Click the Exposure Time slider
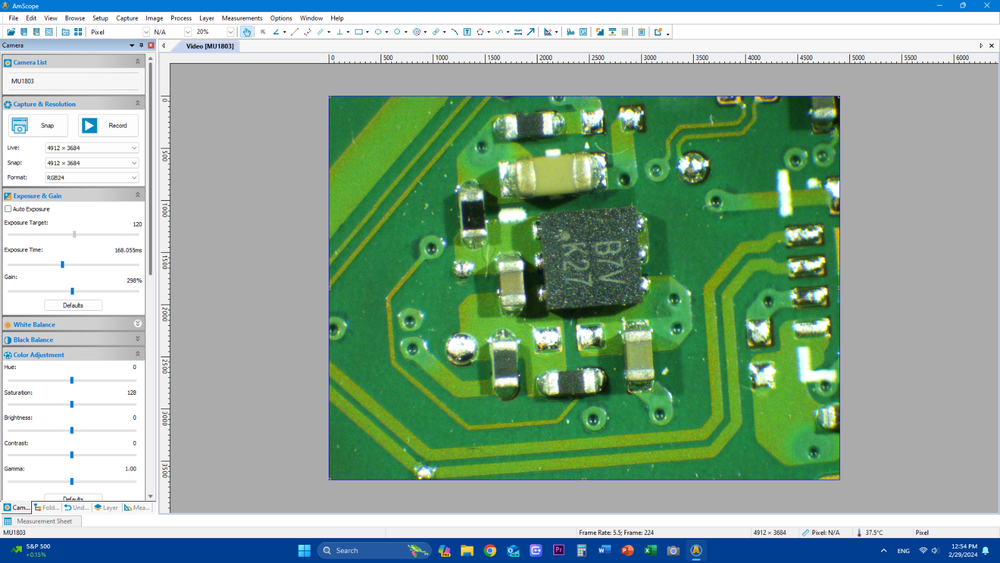The width and height of the screenshot is (1000, 563). [x=62, y=265]
